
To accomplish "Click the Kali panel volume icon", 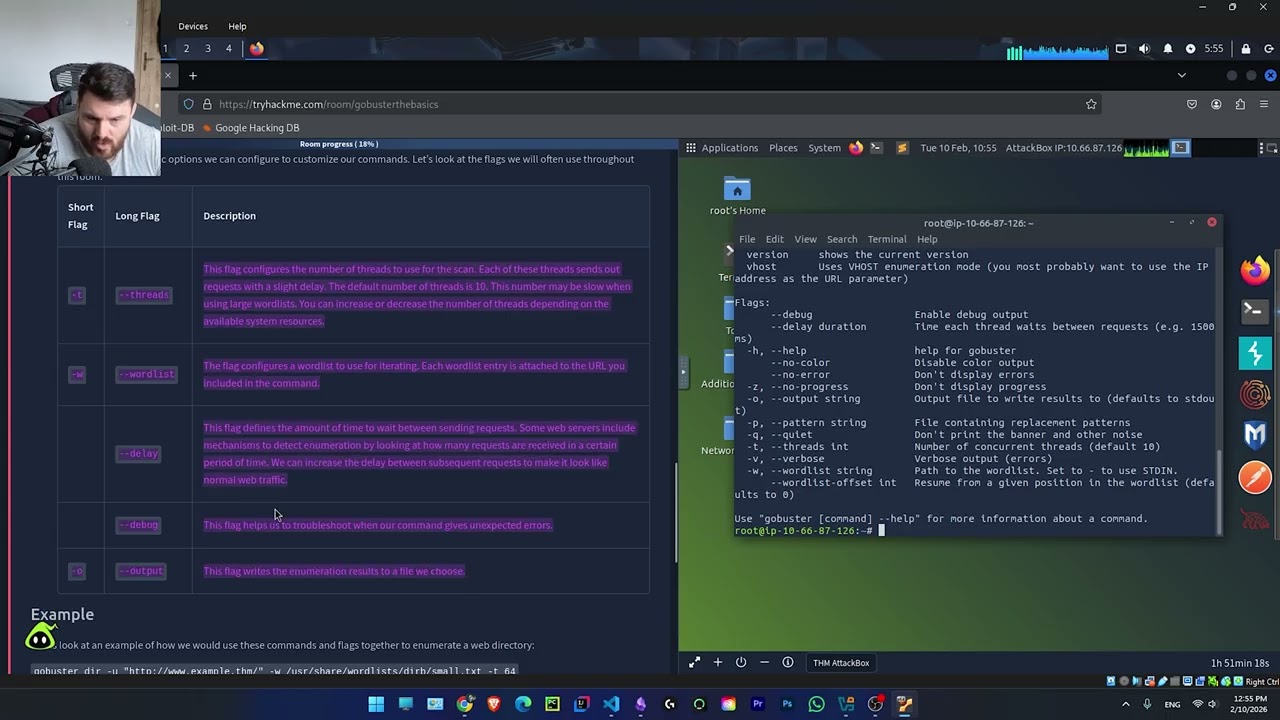I will (1144, 48).
